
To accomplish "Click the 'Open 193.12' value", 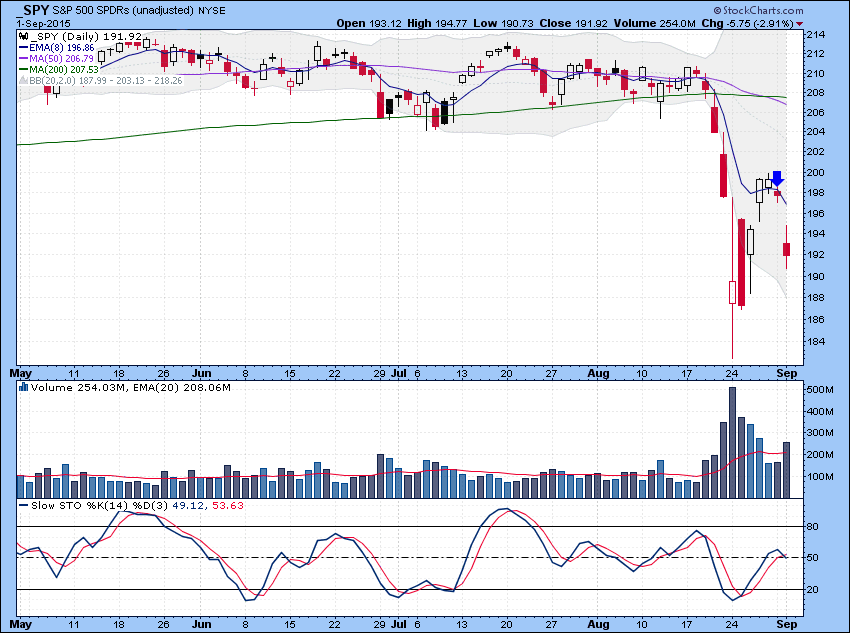I will (x=369, y=23).
